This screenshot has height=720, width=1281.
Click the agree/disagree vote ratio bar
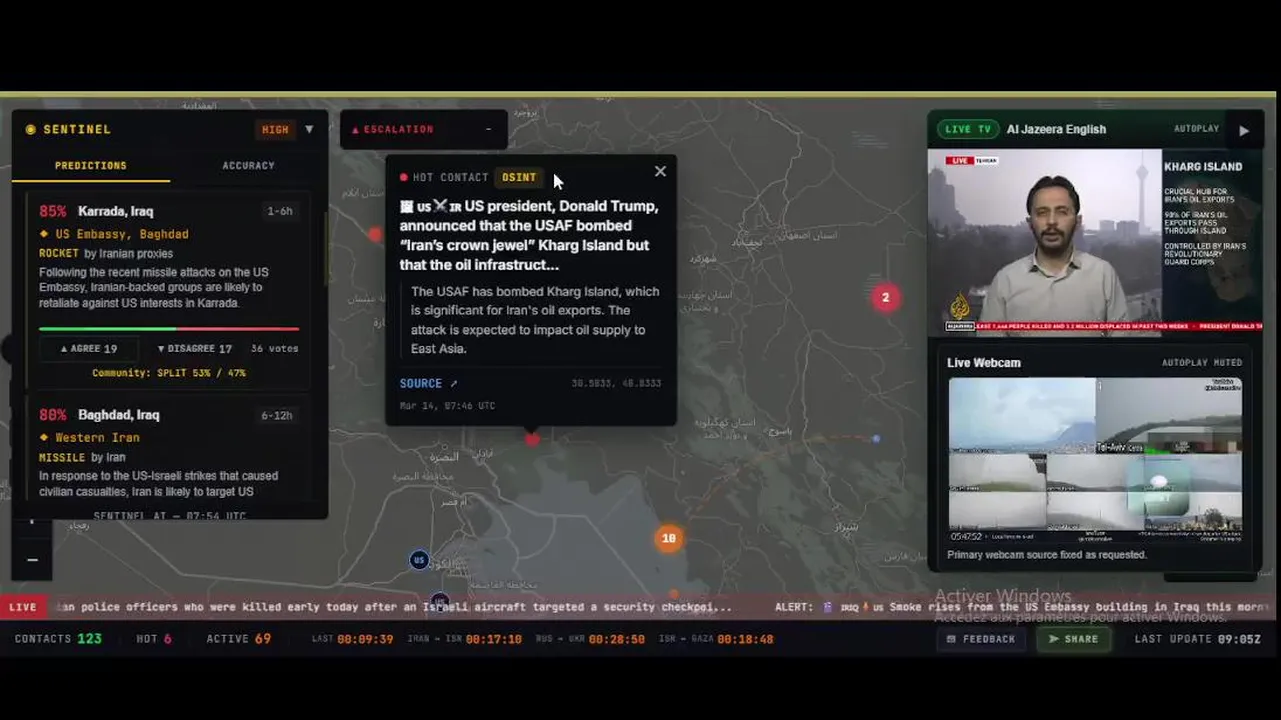(169, 328)
